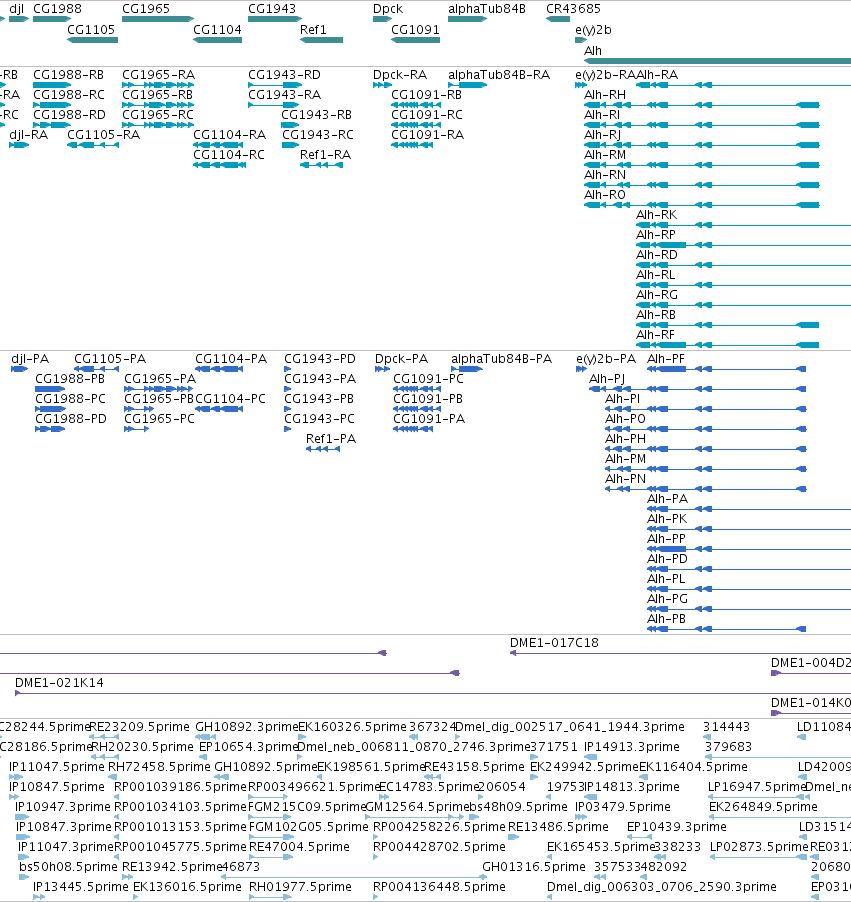Select transcript label Alh-RK

[657, 215]
